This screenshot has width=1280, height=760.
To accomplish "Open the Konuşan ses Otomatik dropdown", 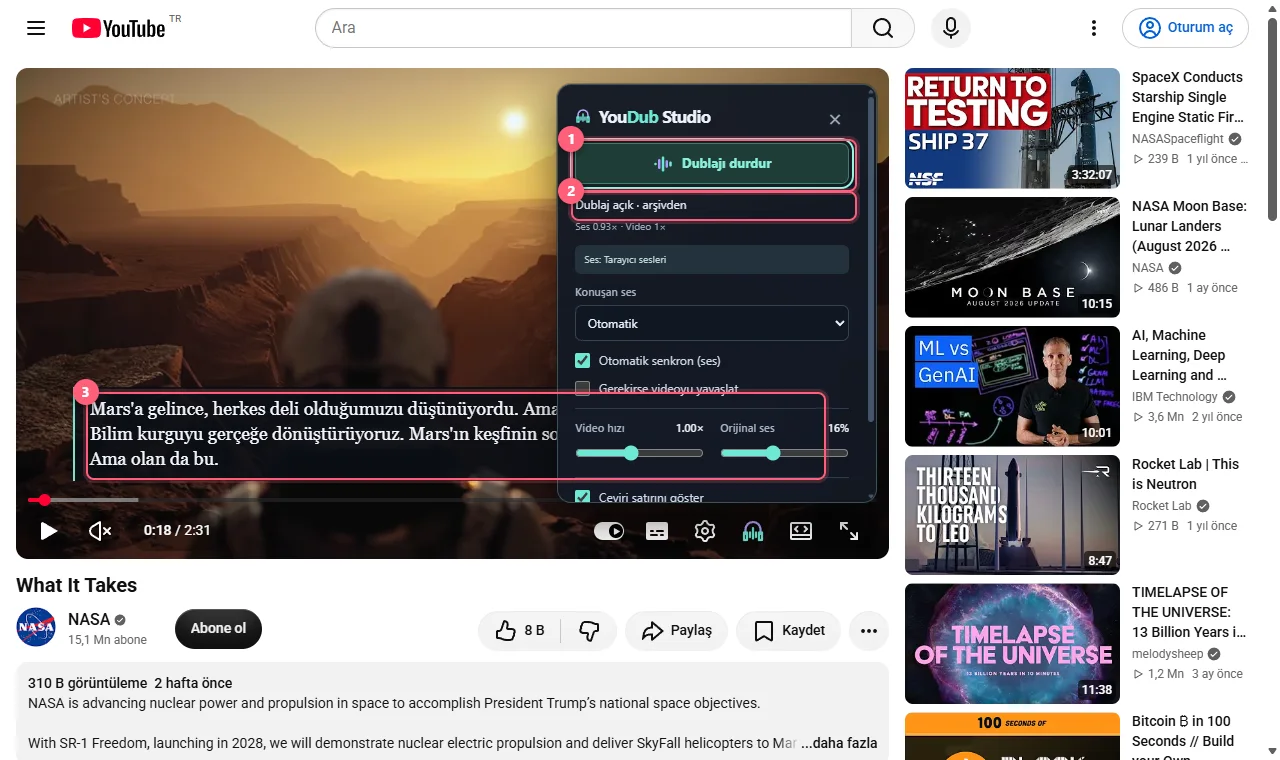I will point(712,324).
